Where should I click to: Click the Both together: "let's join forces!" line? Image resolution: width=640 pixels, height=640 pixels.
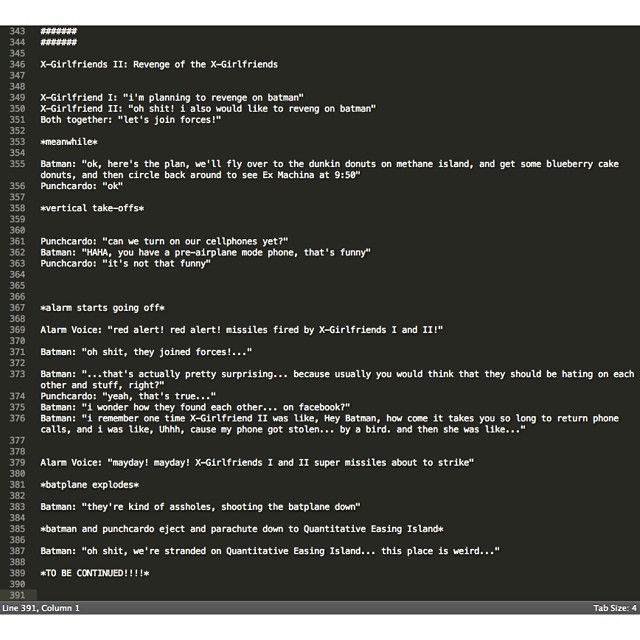(x=130, y=119)
